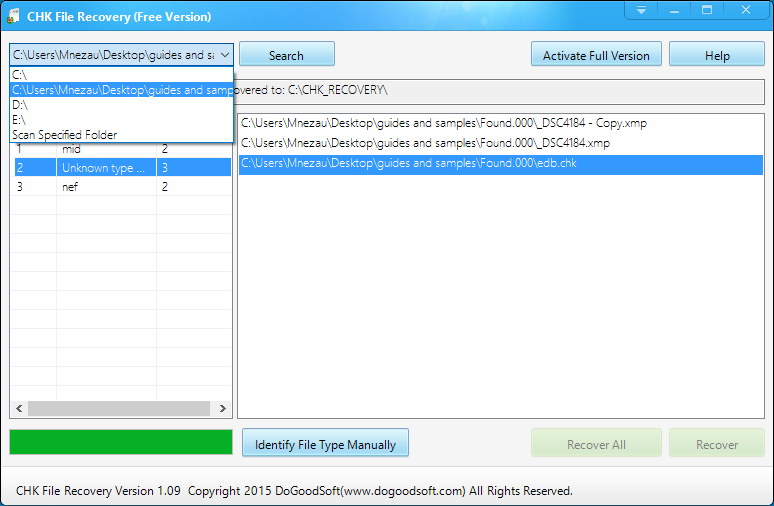The image size is (774, 506).
Task: Choose C:\ from the location list
Action: (x=121, y=75)
